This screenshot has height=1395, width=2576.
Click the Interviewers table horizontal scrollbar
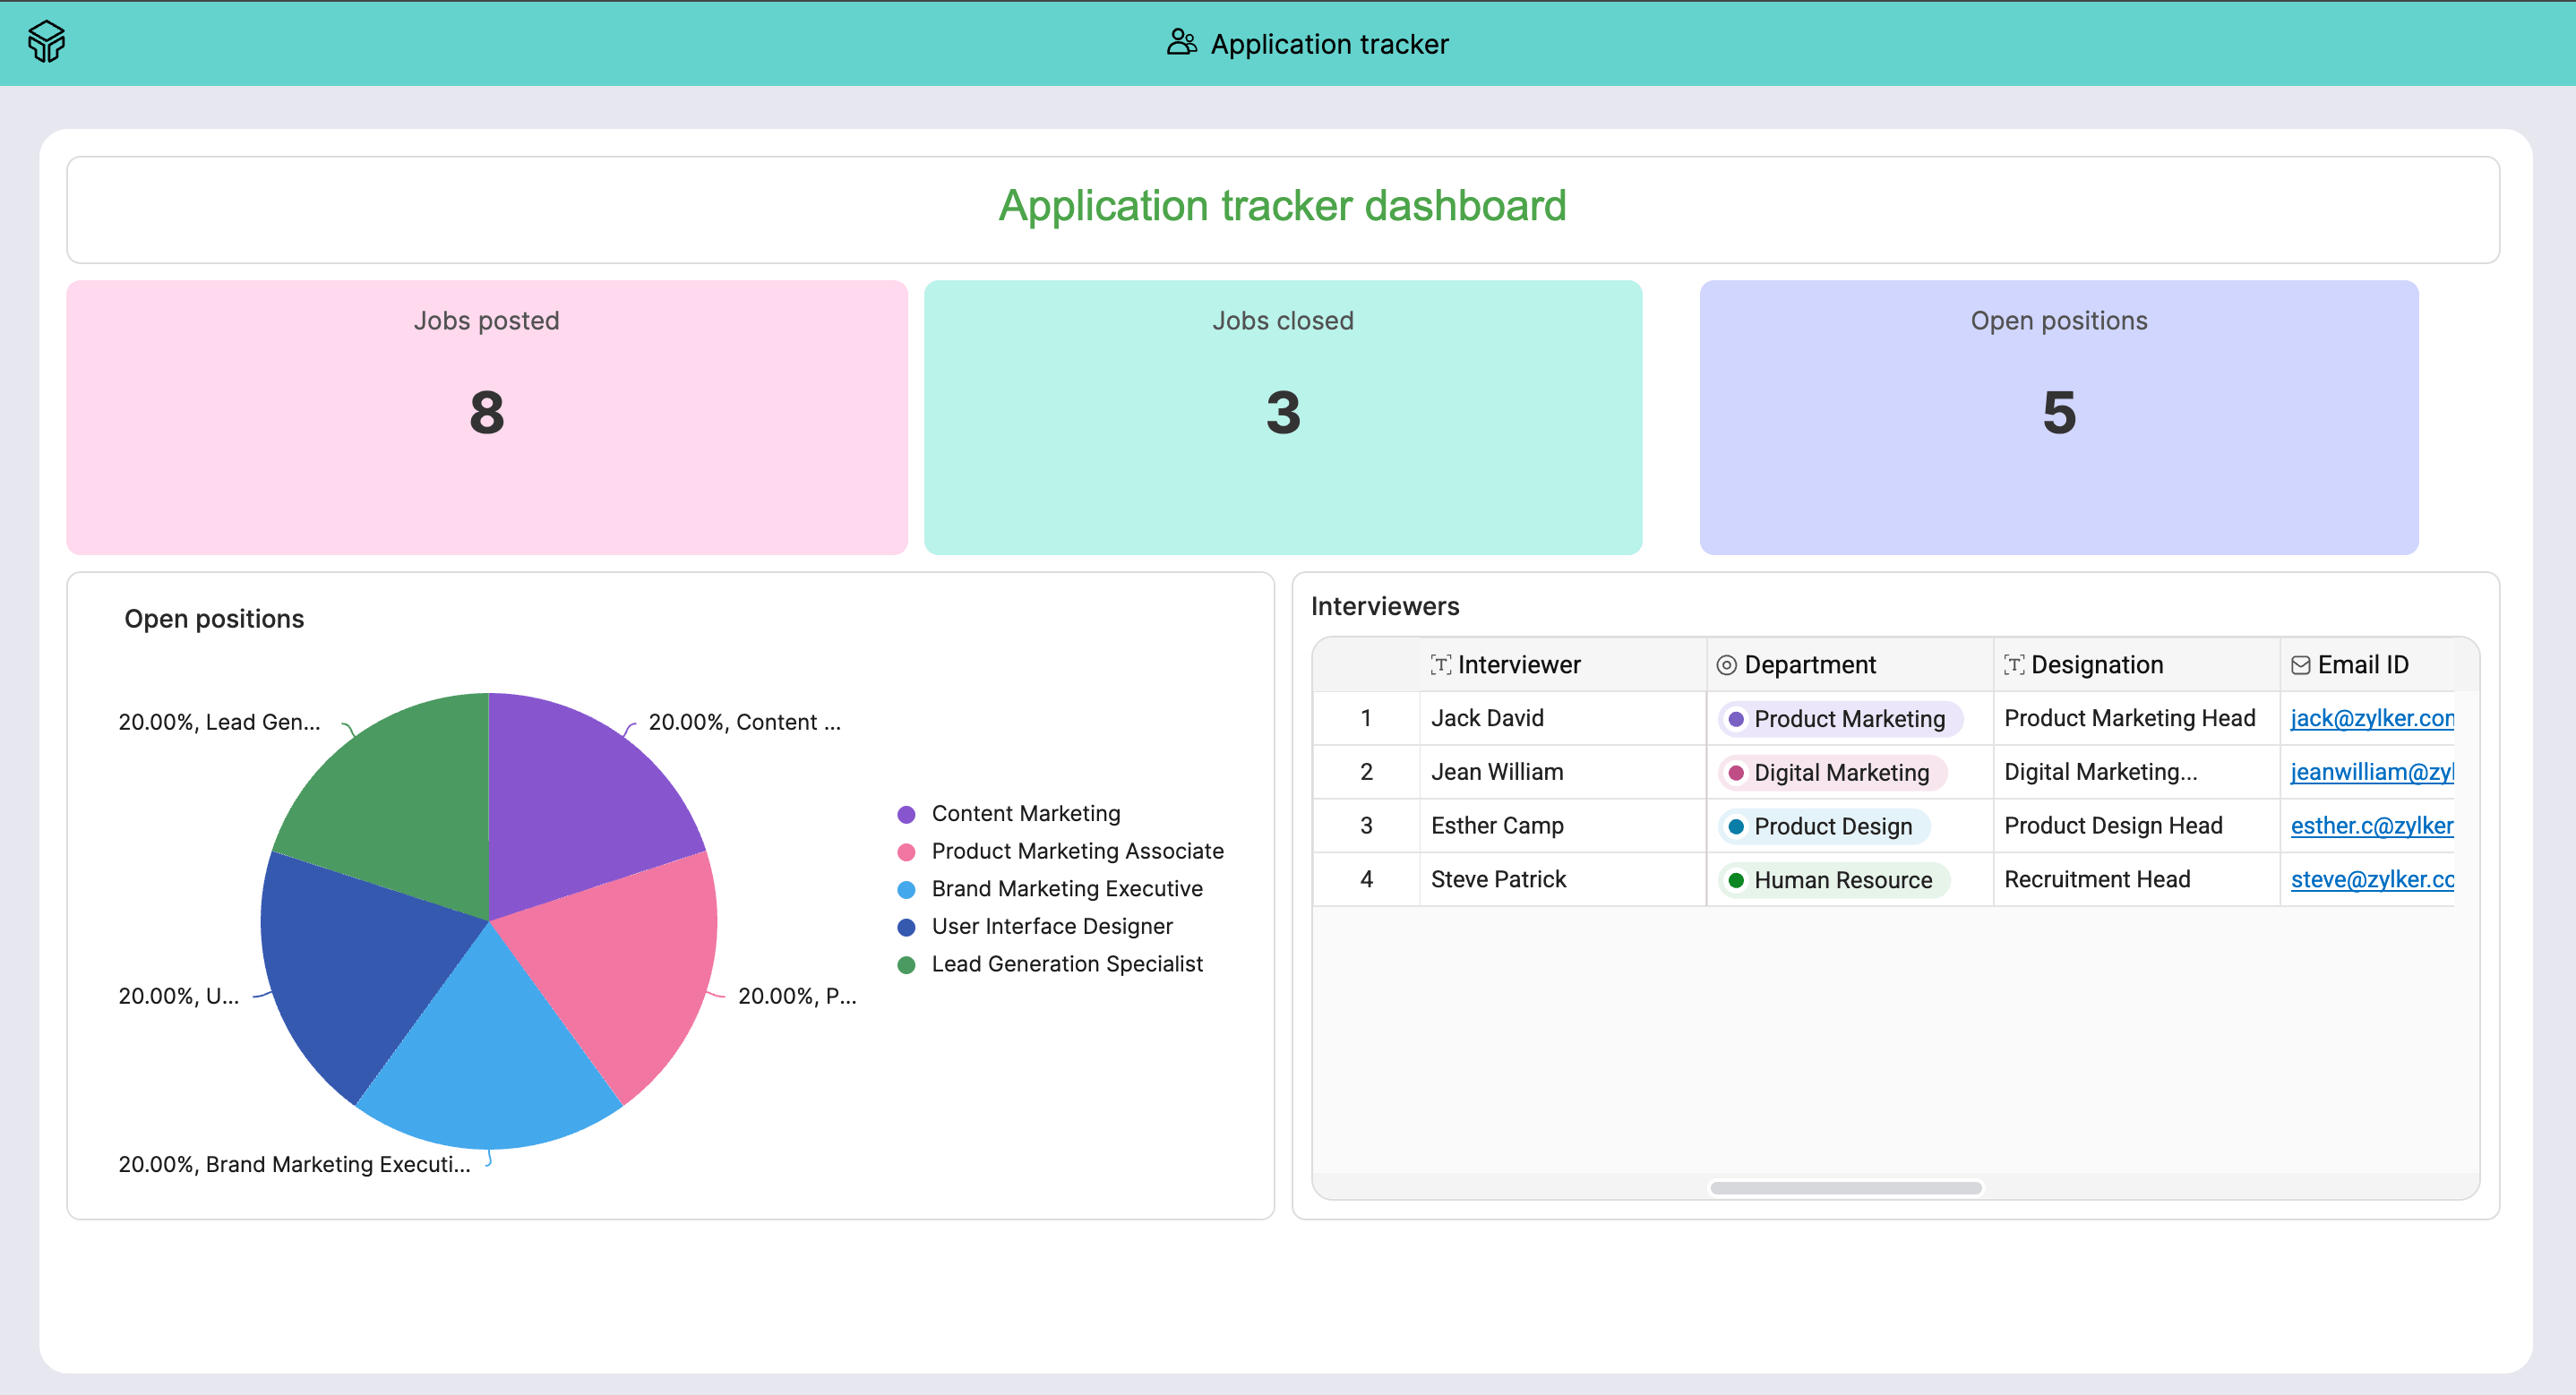1845,1188
